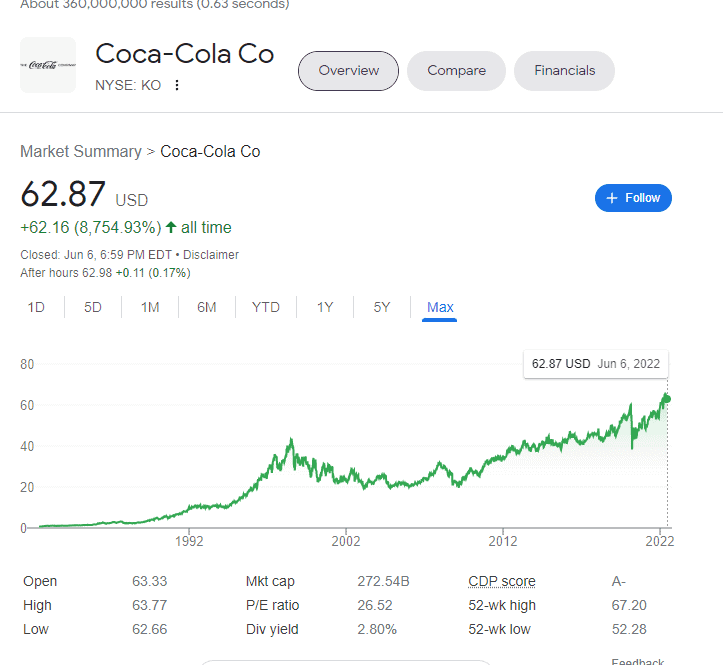Open the three-dot menu beside NYSE: KO
Image resolution: width=723 pixels, height=665 pixels.
pos(177,85)
